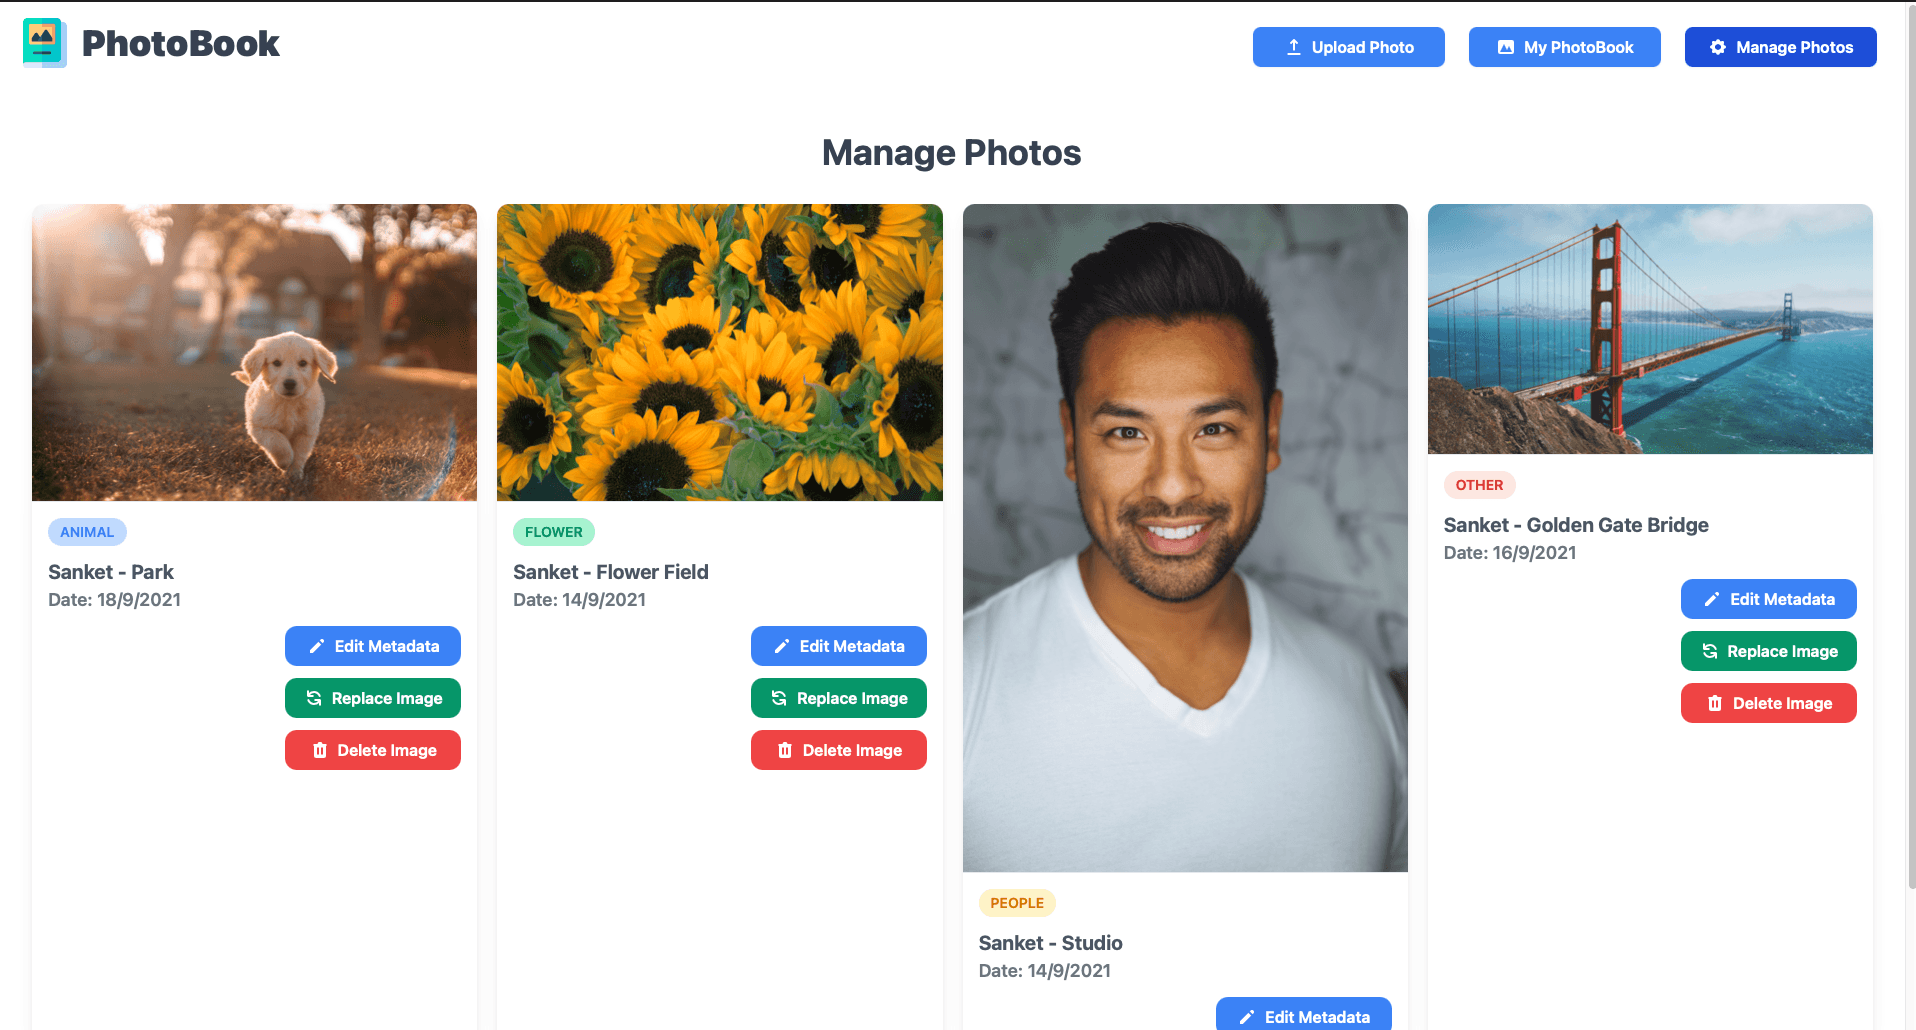1916x1030 pixels.
Task: Replace the Sanket - Flower Field image
Action: coord(838,698)
